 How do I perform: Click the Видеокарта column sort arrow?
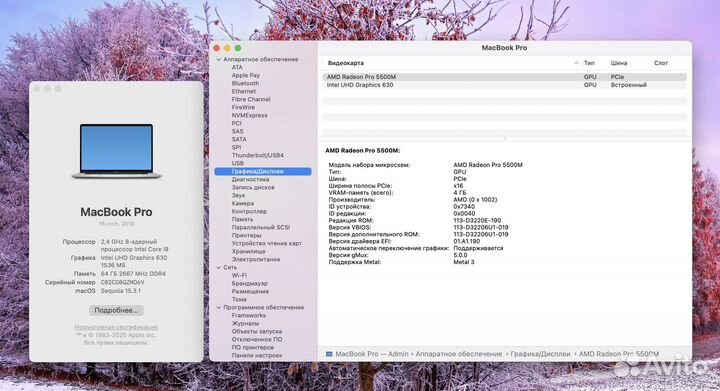pyautogui.click(x=576, y=63)
